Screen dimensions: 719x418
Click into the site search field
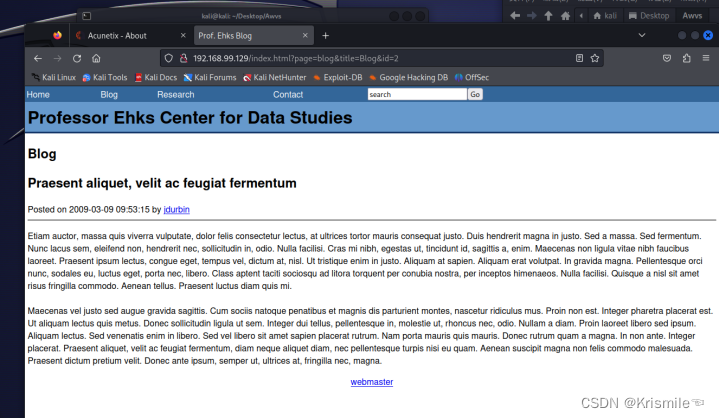[x=417, y=94]
